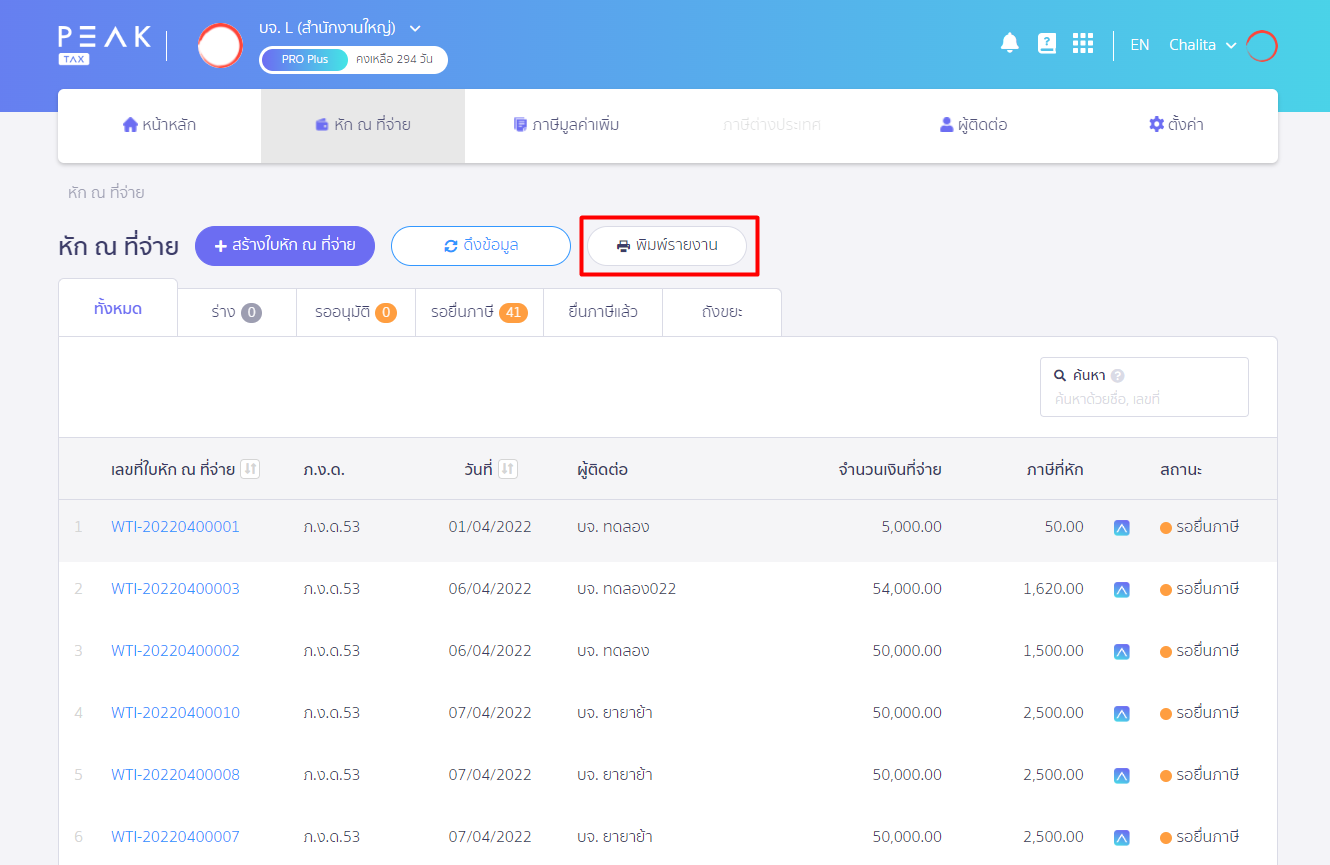1330x865 pixels.
Task: Open the Chalita user menu
Action: (1202, 45)
